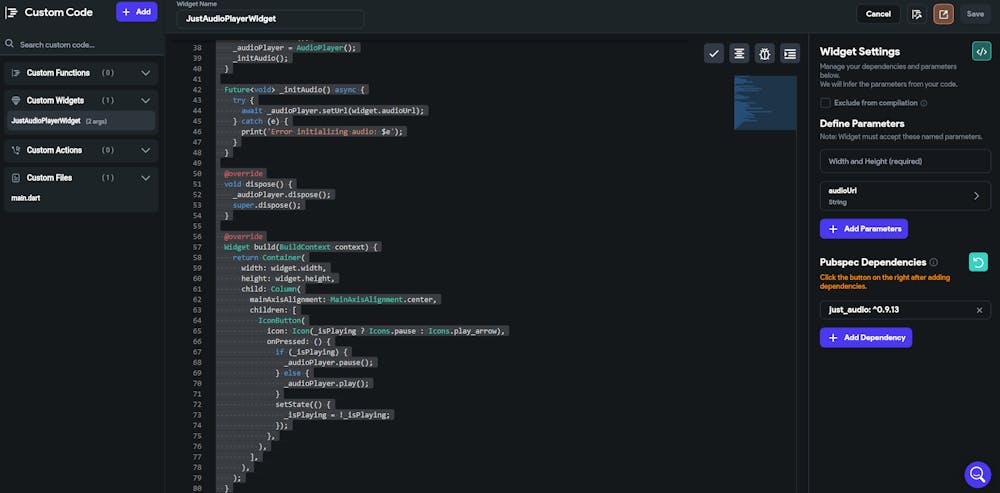Click the bug debug icon
The image size is (1000, 493).
[x=765, y=54]
